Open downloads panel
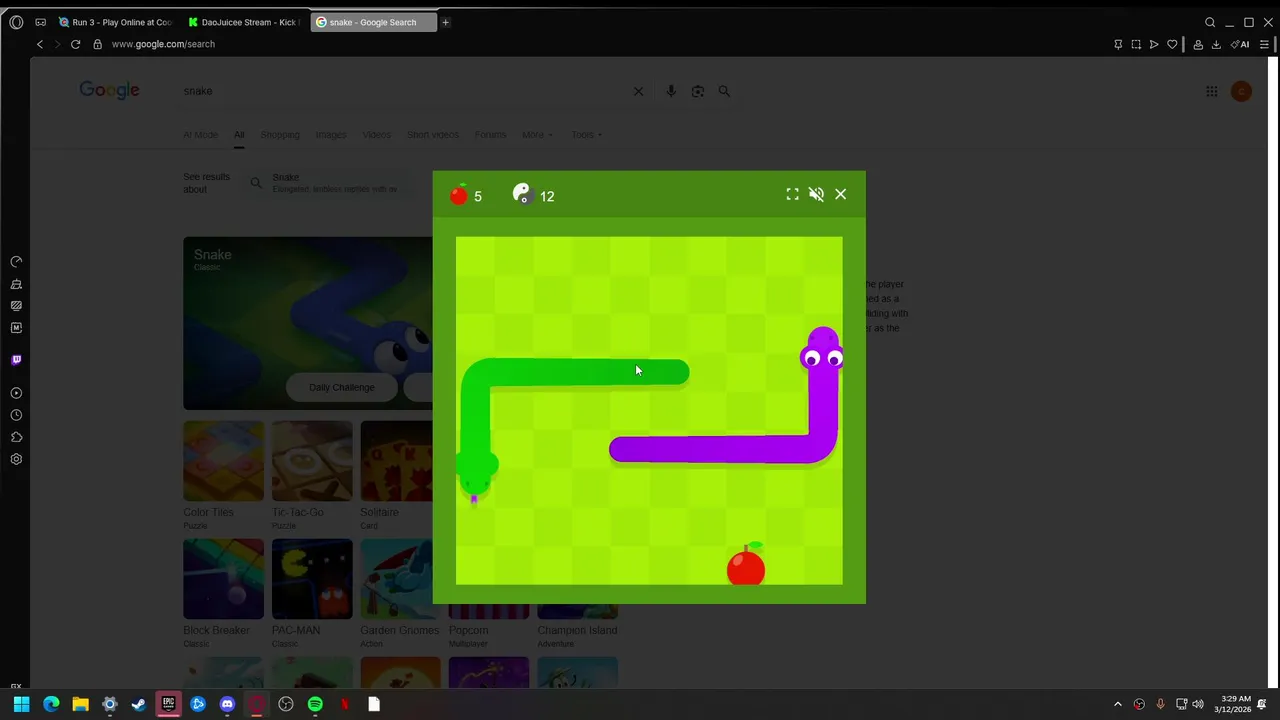Screen dimensions: 1280x720 pyautogui.click(x=1216, y=44)
